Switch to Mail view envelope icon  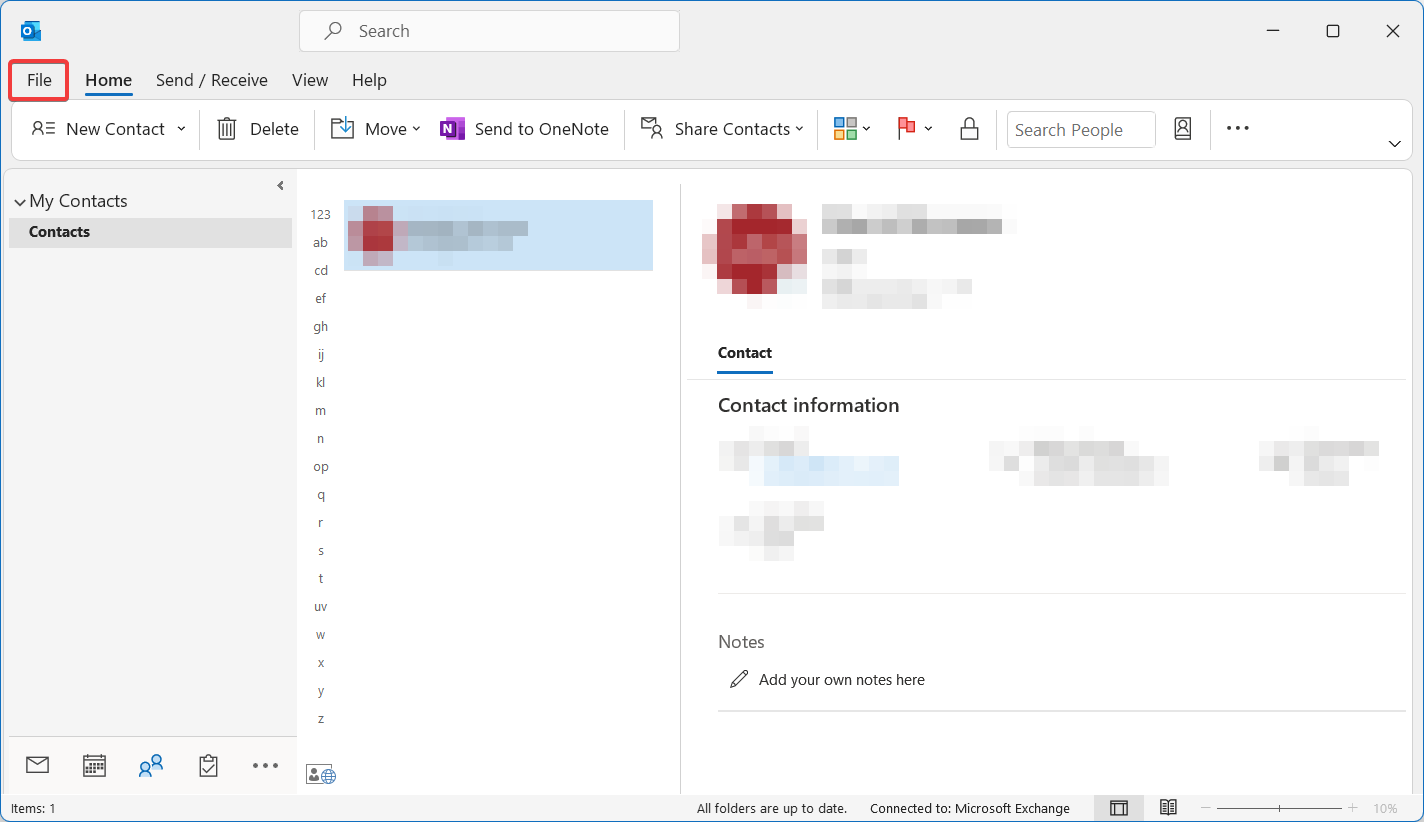(37, 765)
